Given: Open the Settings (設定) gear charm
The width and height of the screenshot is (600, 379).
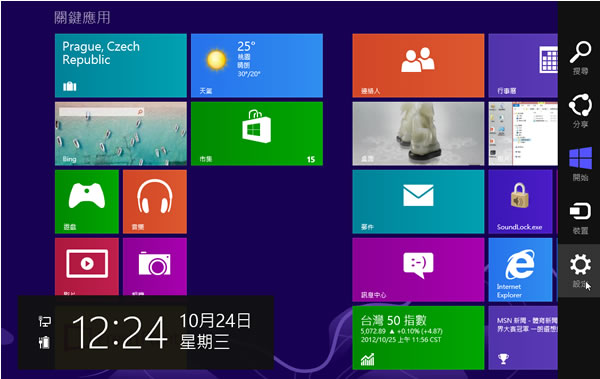Looking at the screenshot, I should (580, 271).
